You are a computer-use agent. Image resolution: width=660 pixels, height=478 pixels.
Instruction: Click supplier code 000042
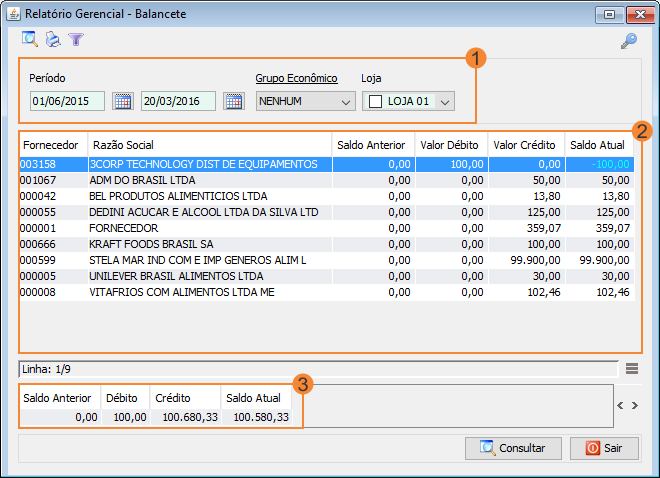tap(38, 196)
